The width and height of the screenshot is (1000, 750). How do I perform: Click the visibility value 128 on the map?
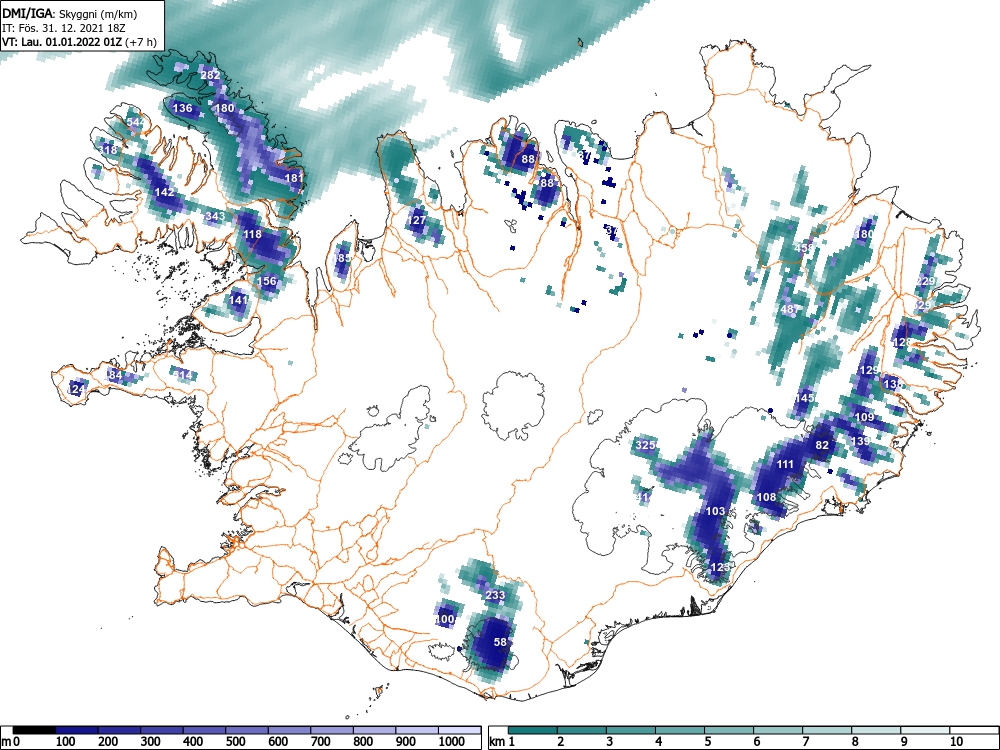pyautogui.click(x=902, y=342)
